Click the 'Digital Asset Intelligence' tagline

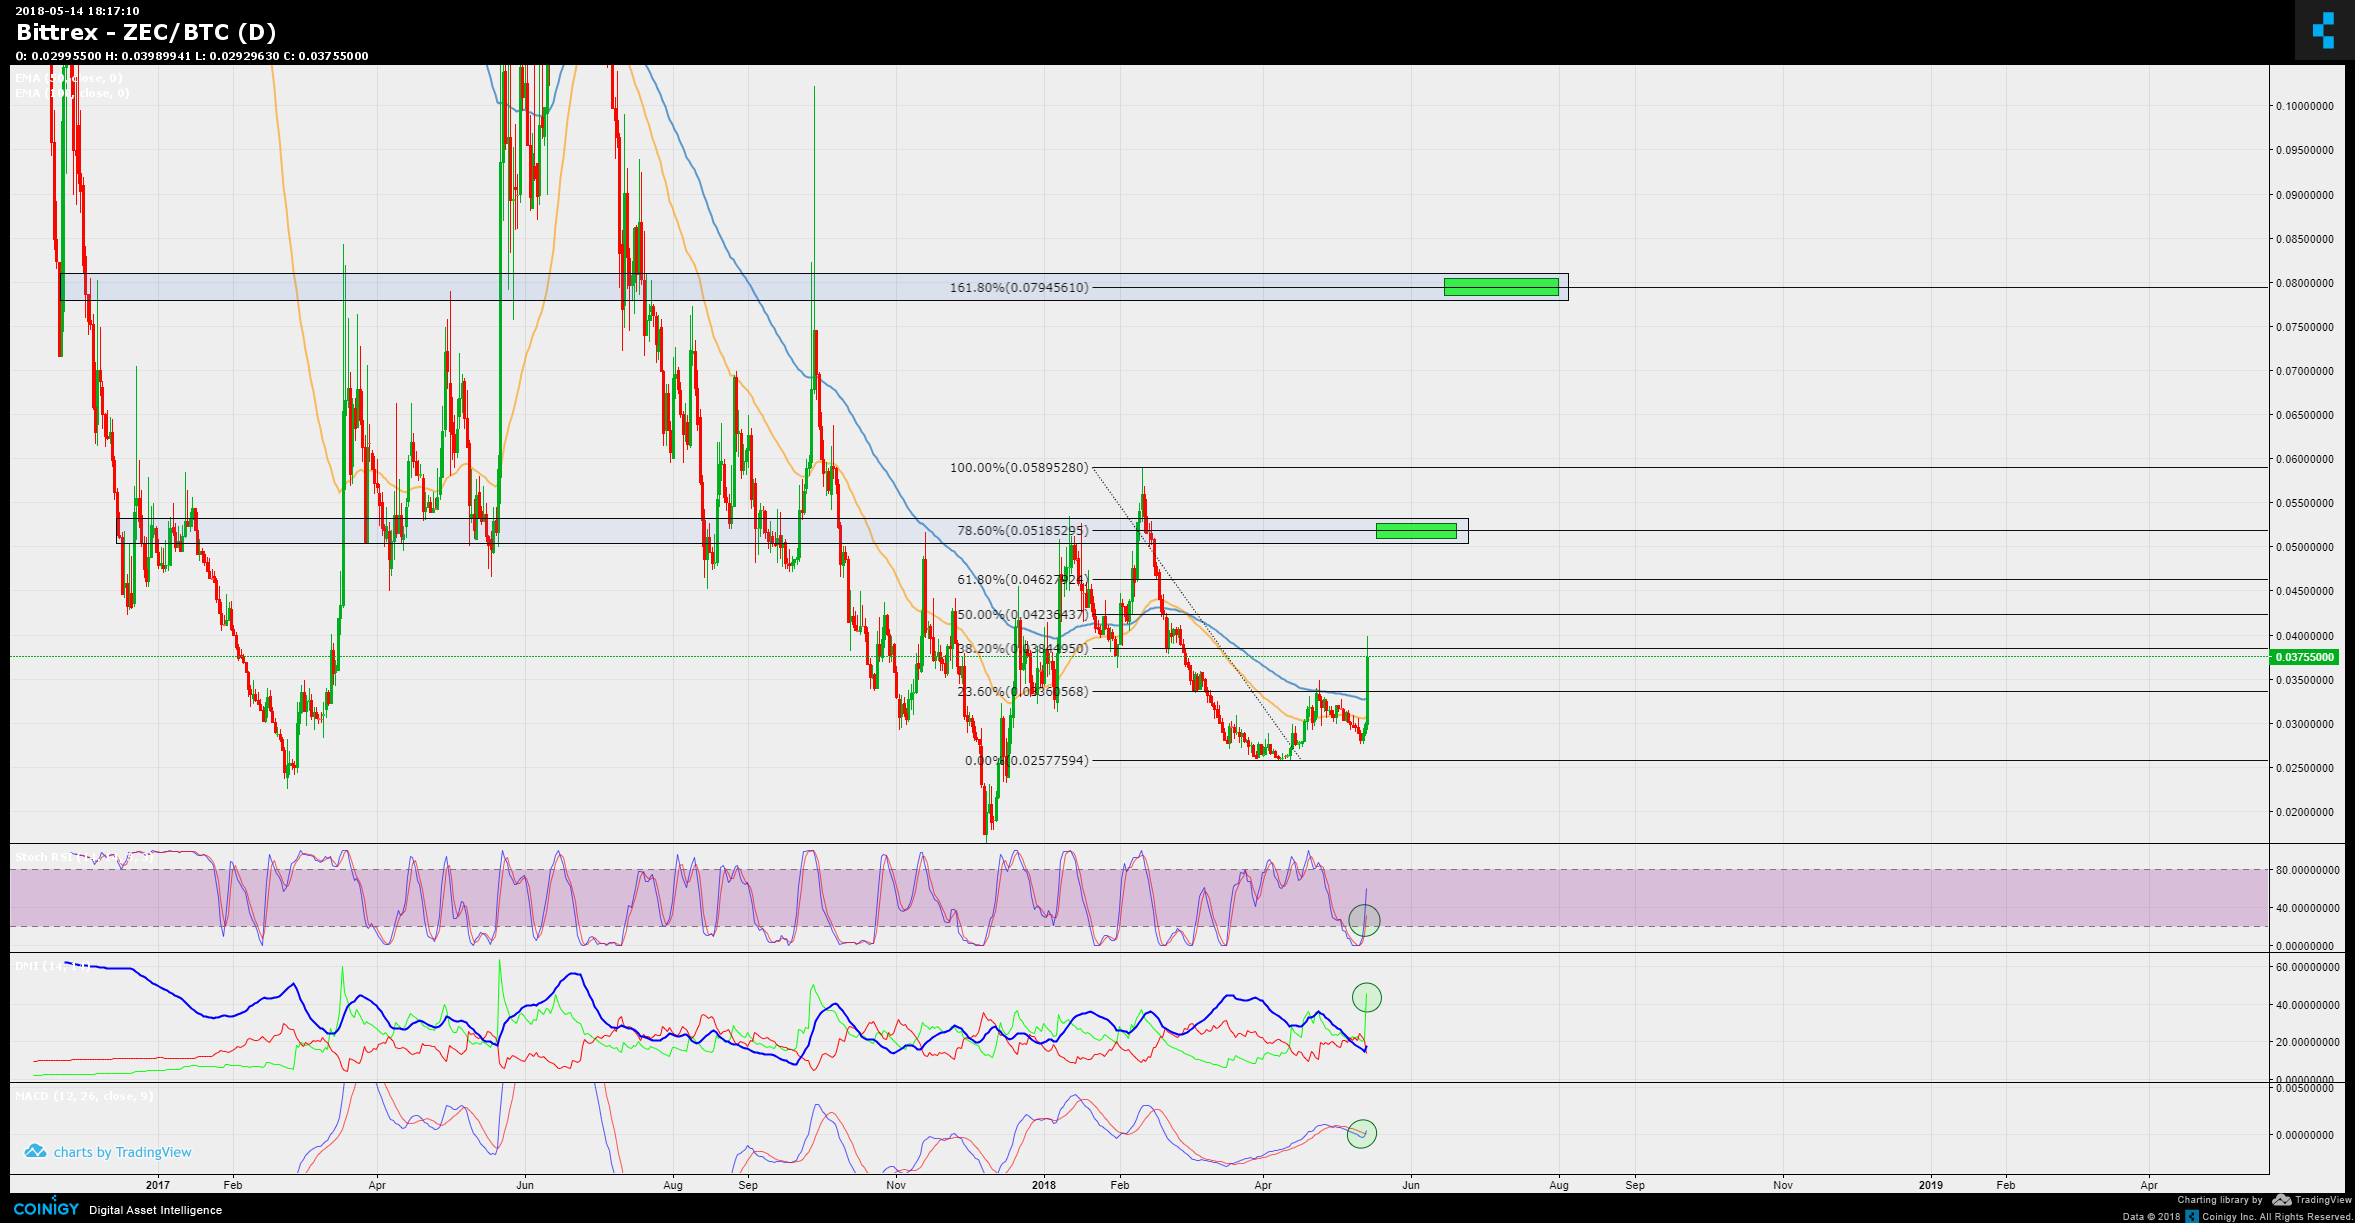(155, 1210)
